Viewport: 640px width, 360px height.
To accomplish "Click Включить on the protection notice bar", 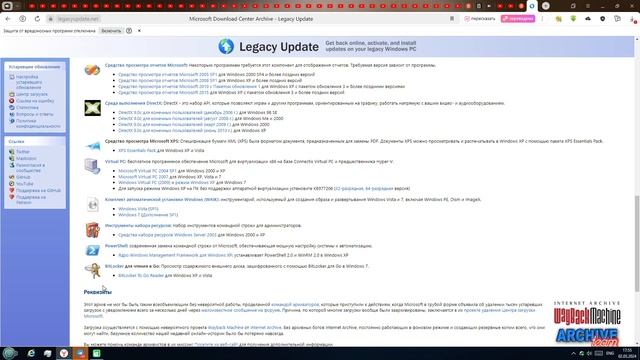I will tap(111, 31).
